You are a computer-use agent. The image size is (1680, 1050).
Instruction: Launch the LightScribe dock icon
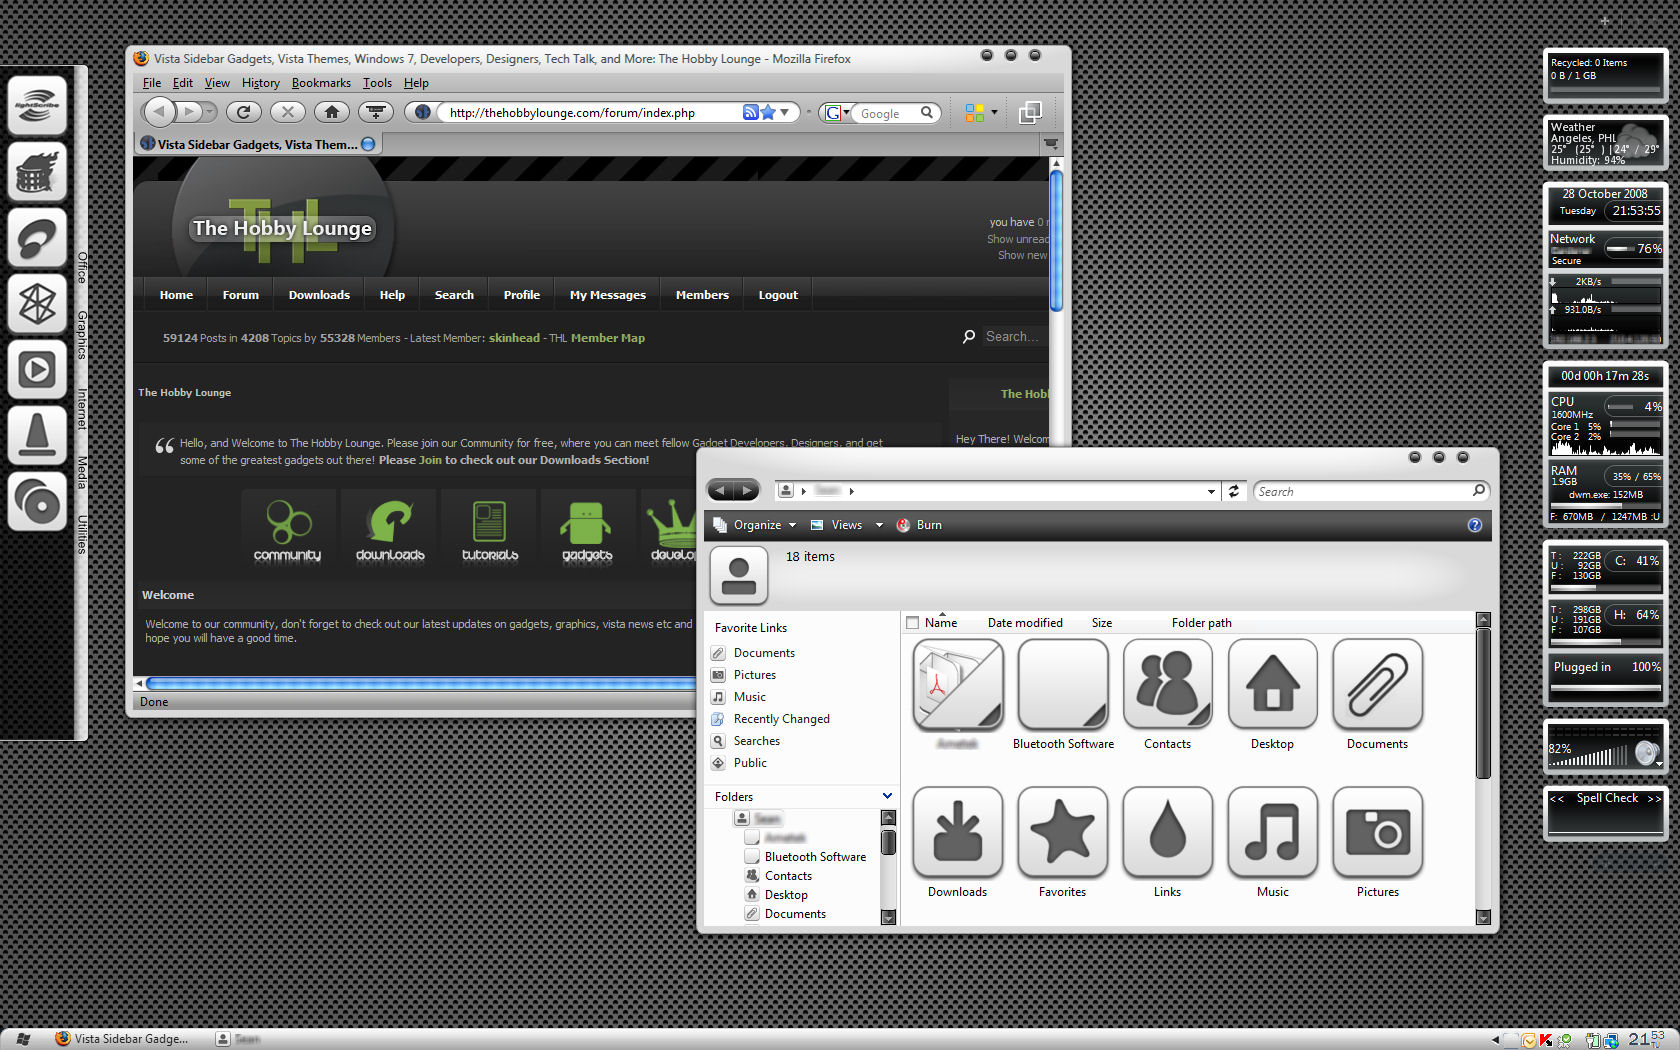37,106
